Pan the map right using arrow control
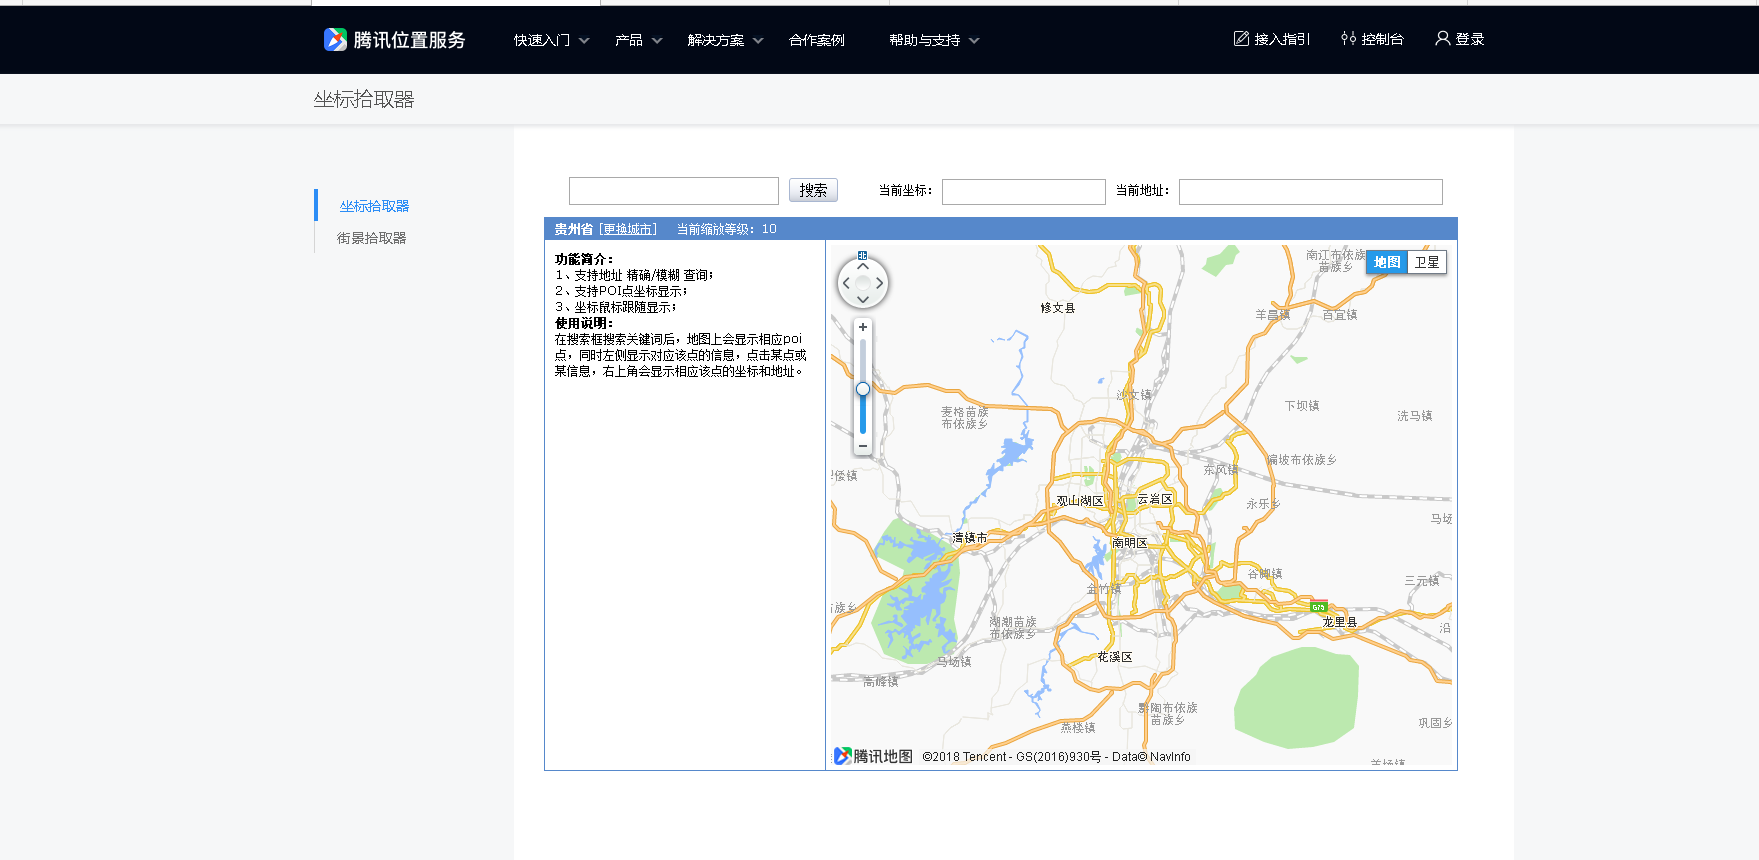This screenshot has width=1759, height=860. click(x=879, y=284)
